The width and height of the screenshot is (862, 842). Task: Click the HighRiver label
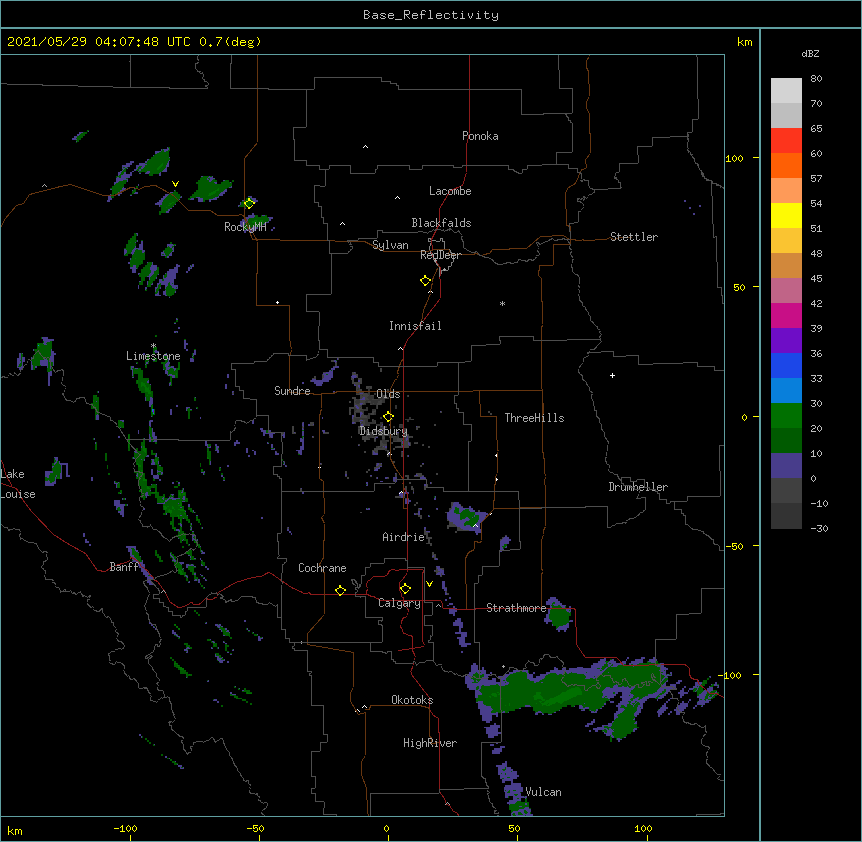[430, 743]
